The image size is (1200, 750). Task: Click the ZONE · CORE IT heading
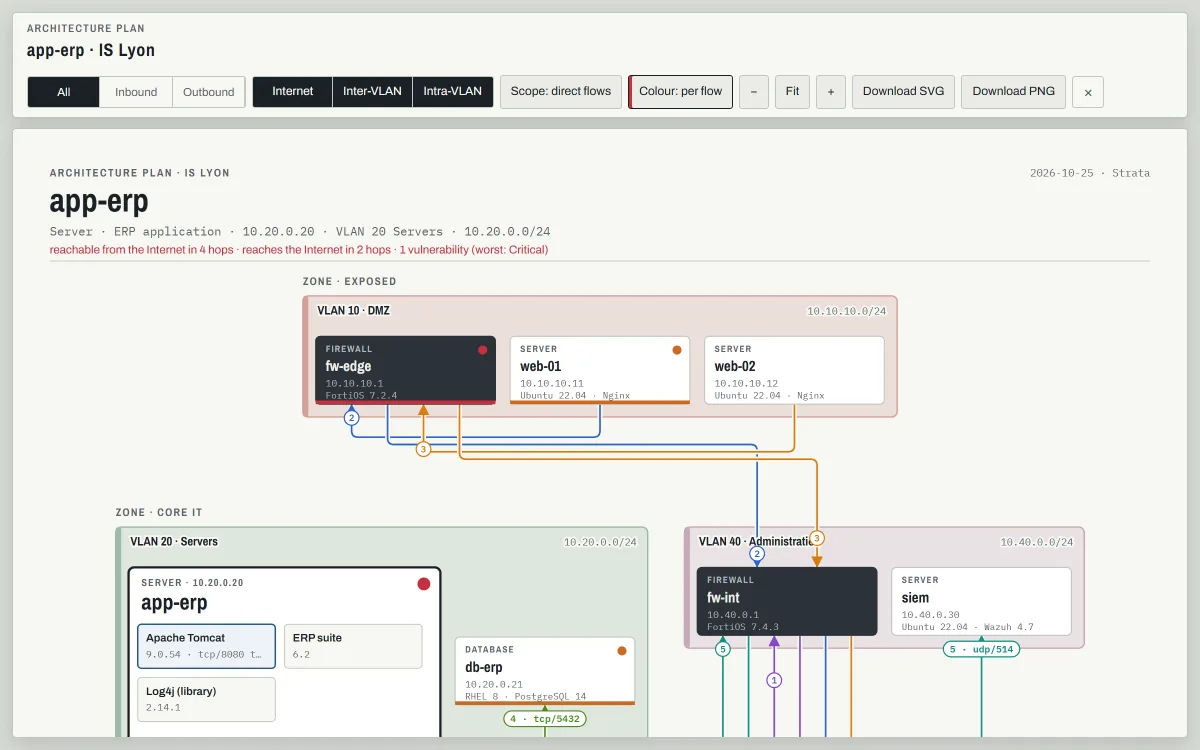[x=159, y=513]
